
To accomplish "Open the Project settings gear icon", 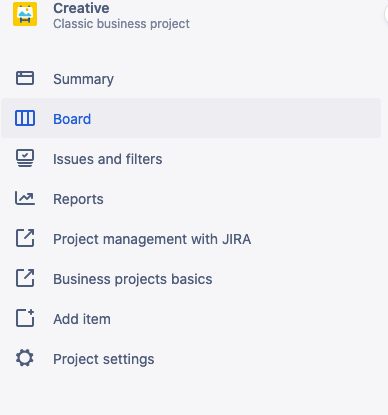I will pyautogui.click(x=25, y=358).
